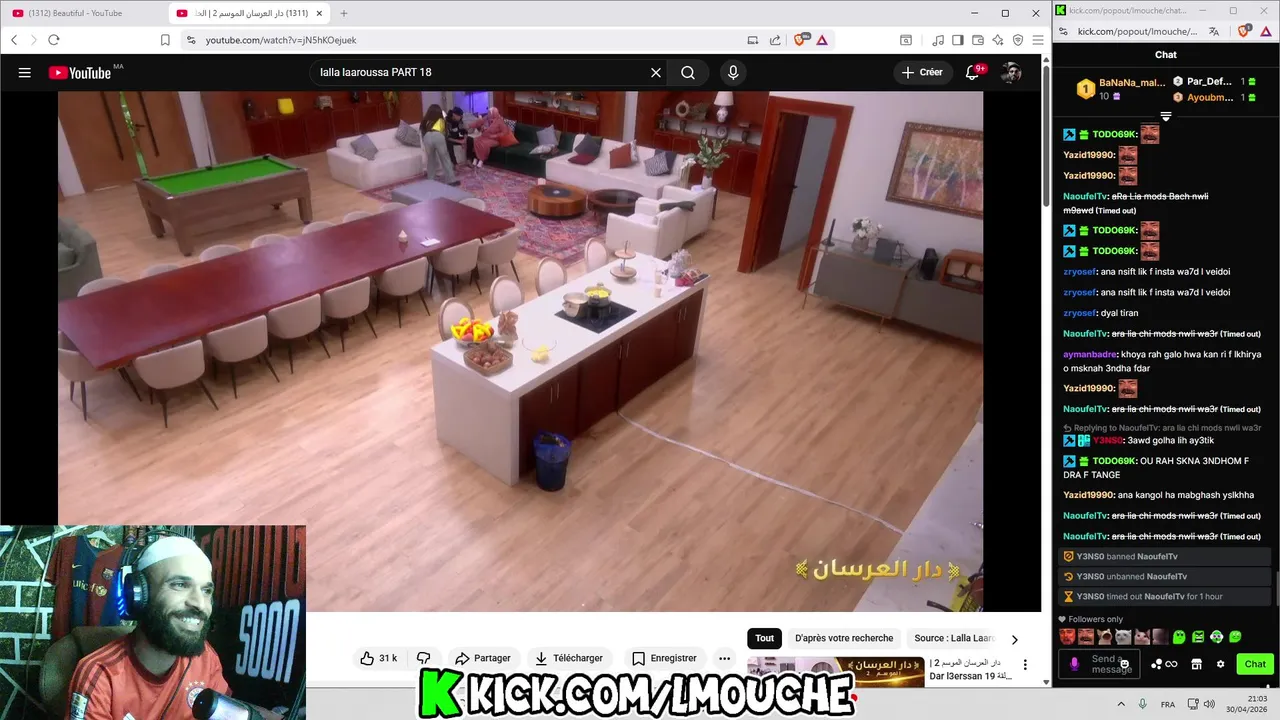Image resolution: width=1280 pixels, height=720 pixels.
Task: Open the channel points infinity icon
Action: point(1165,664)
